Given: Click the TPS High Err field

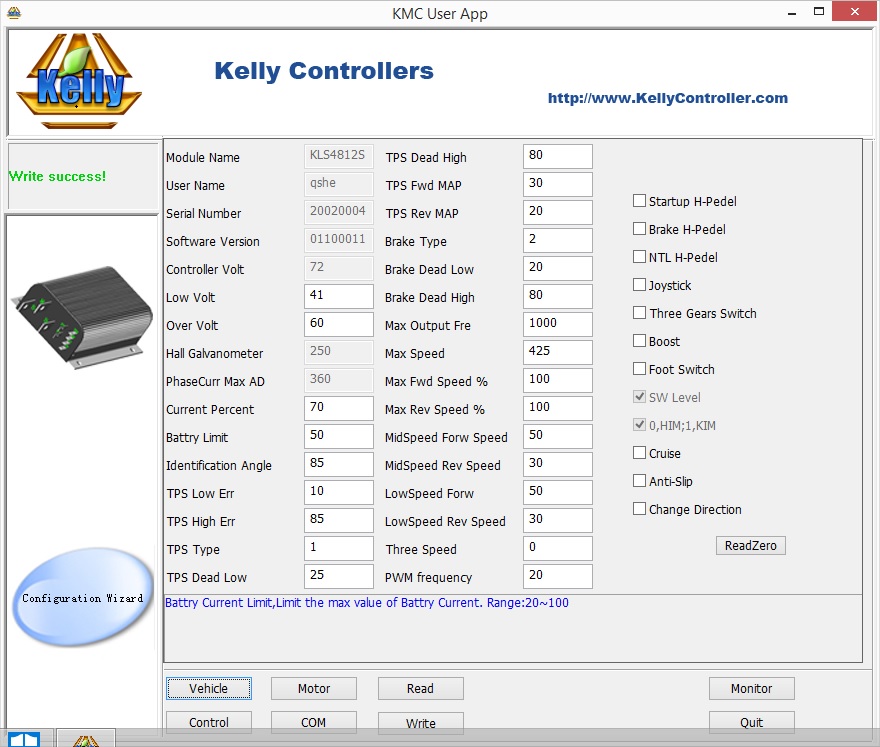Looking at the screenshot, I should tap(338, 521).
